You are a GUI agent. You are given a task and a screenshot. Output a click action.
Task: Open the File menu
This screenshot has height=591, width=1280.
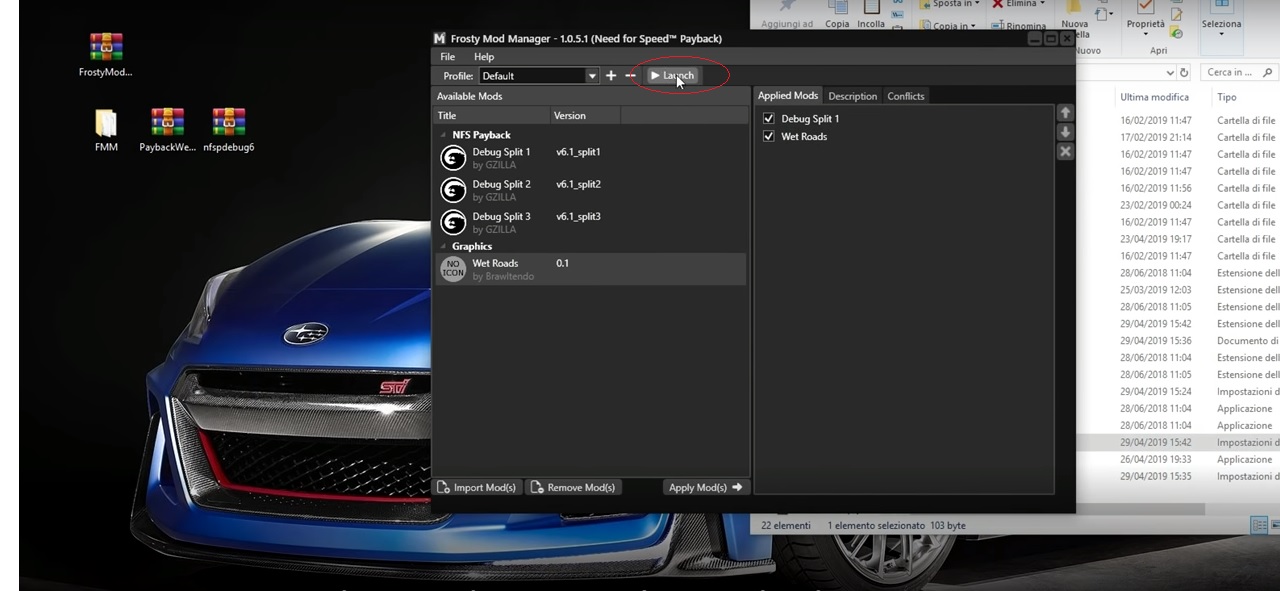point(448,57)
